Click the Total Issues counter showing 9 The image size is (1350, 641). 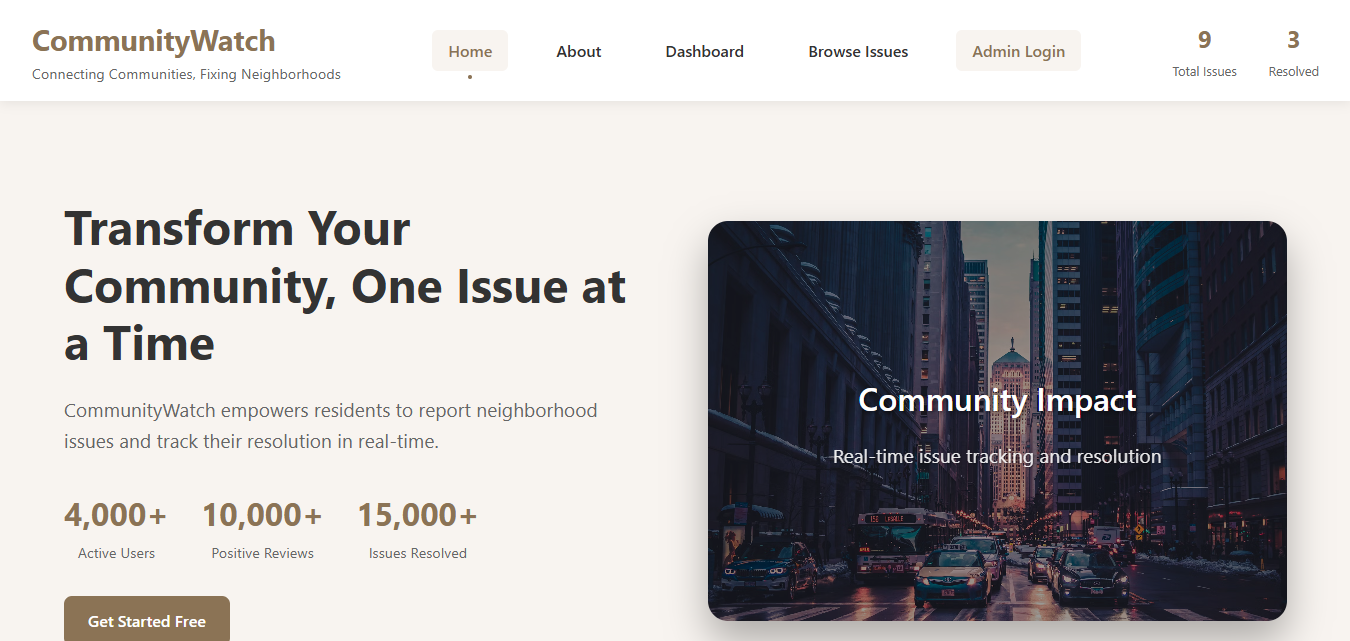1203,42
